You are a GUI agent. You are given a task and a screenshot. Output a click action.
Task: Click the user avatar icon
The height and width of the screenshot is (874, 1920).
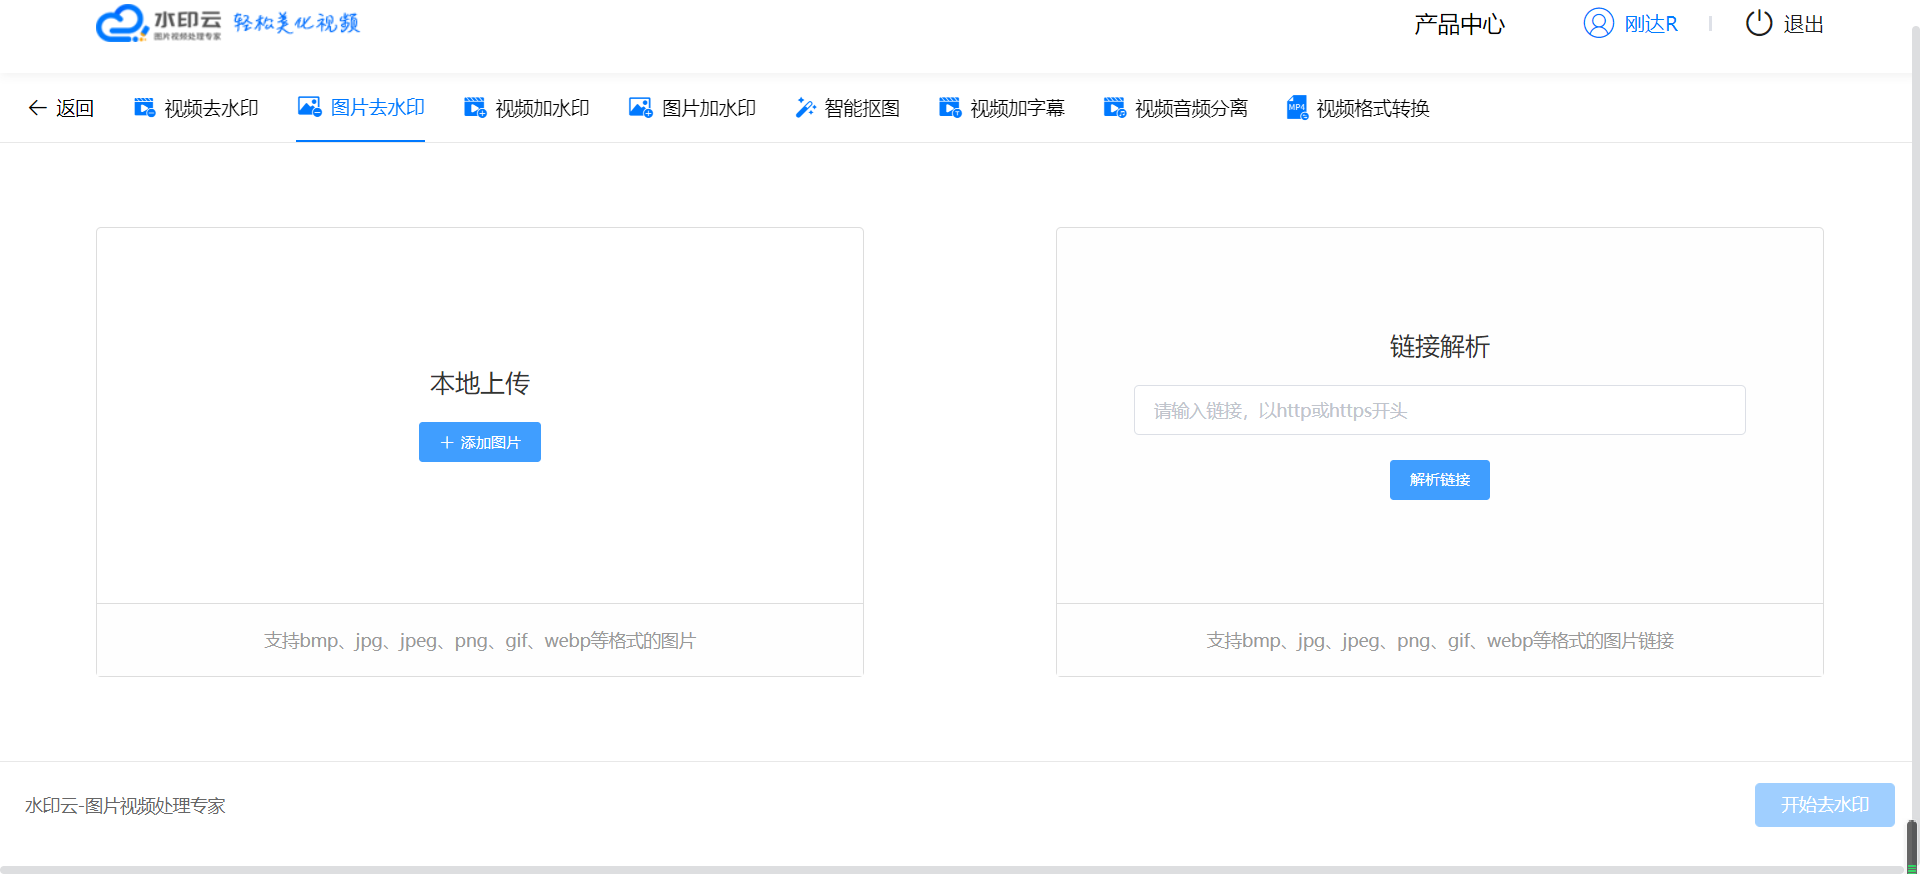coord(1599,23)
